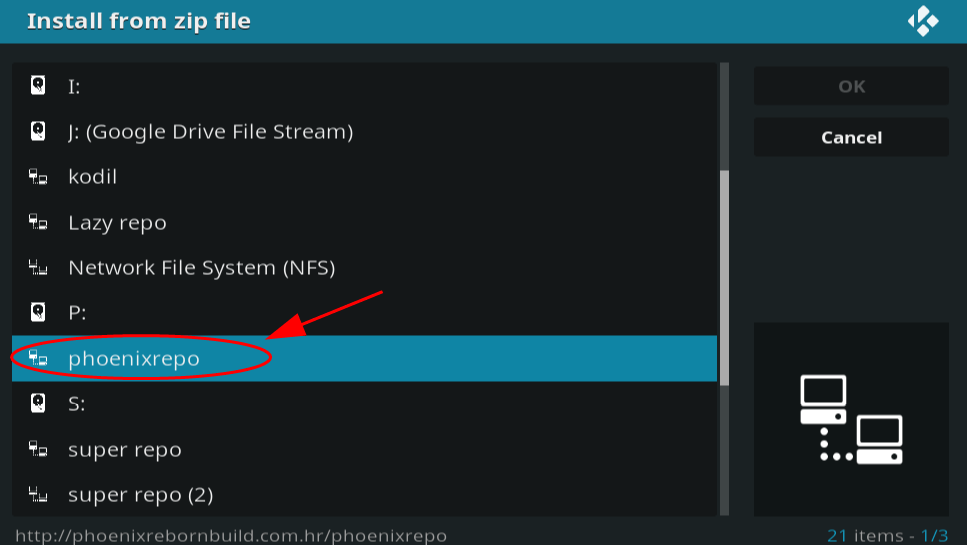The image size is (967, 545).
Task: Click the network share icon beside kodil
Action: [x=38, y=177]
